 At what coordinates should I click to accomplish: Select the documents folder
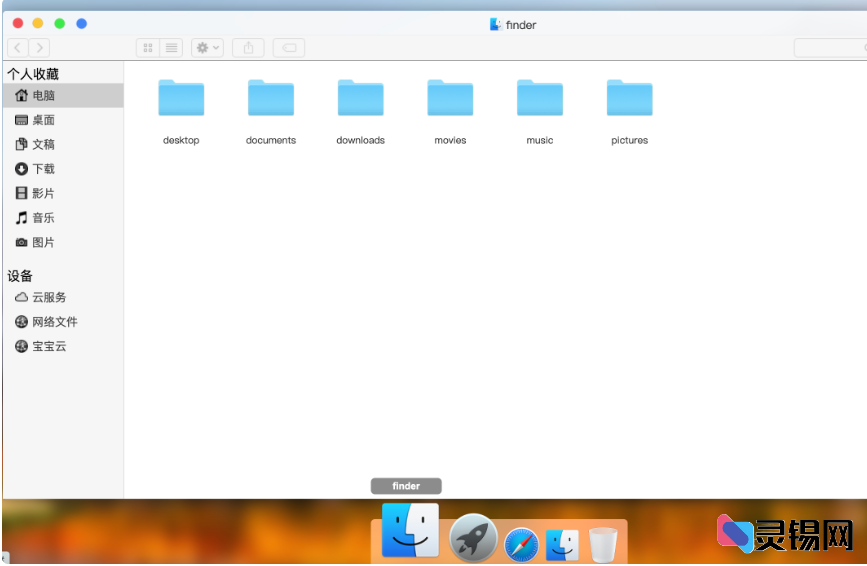coord(271,99)
